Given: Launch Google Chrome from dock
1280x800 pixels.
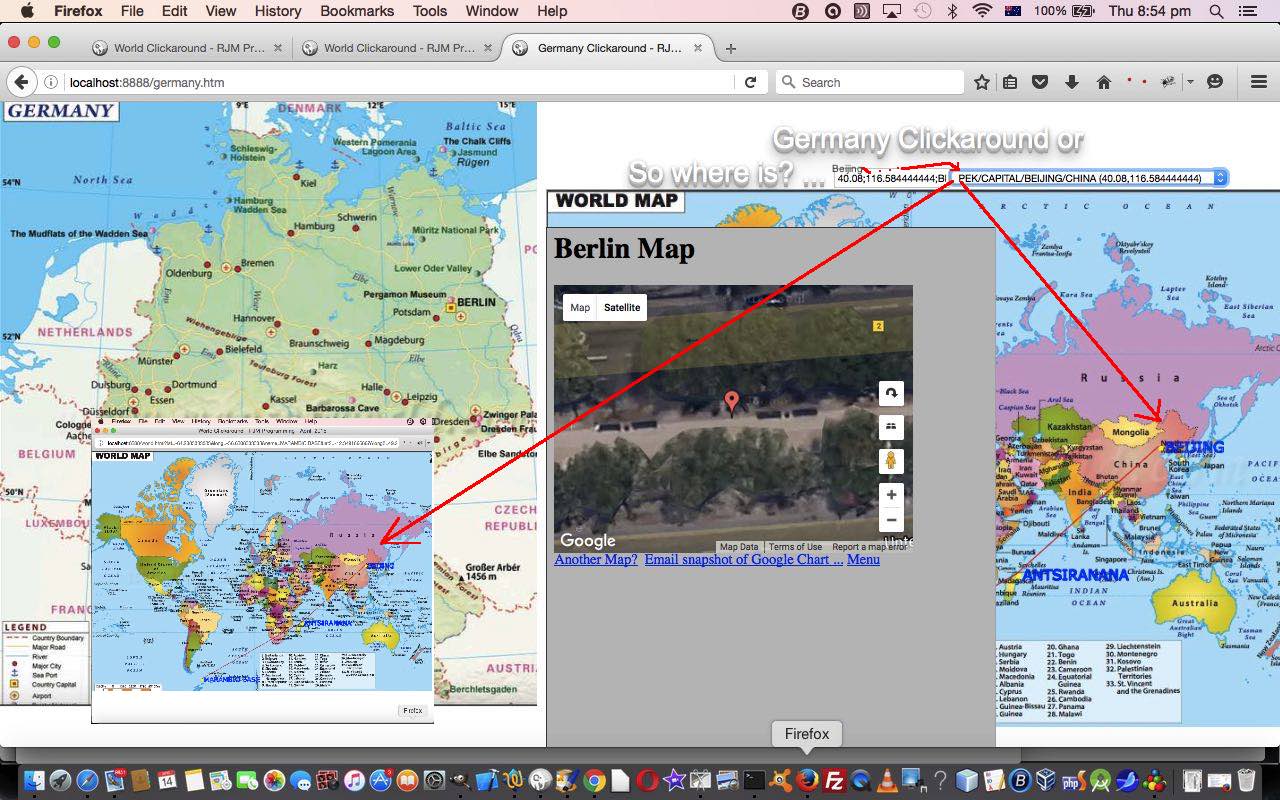Looking at the screenshot, I should [595, 780].
